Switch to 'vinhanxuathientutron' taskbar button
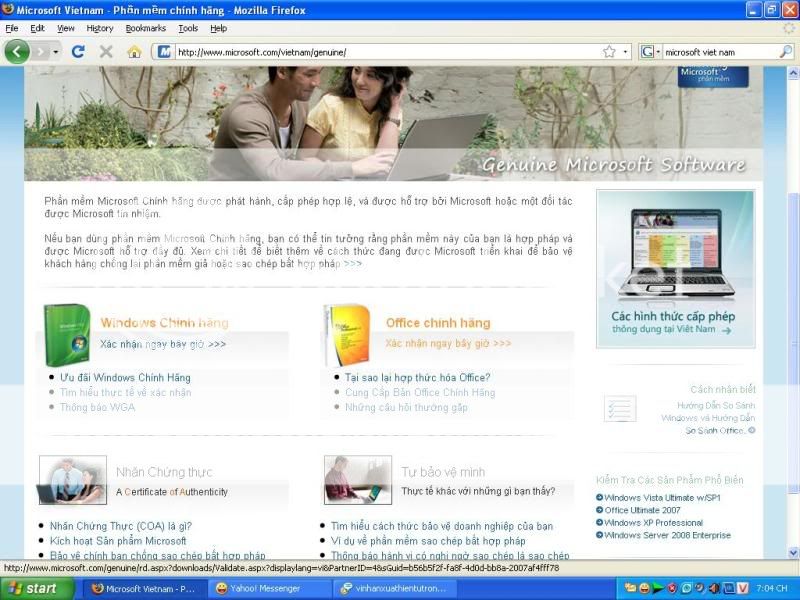This screenshot has height=600, width=800. click(395, 589)
